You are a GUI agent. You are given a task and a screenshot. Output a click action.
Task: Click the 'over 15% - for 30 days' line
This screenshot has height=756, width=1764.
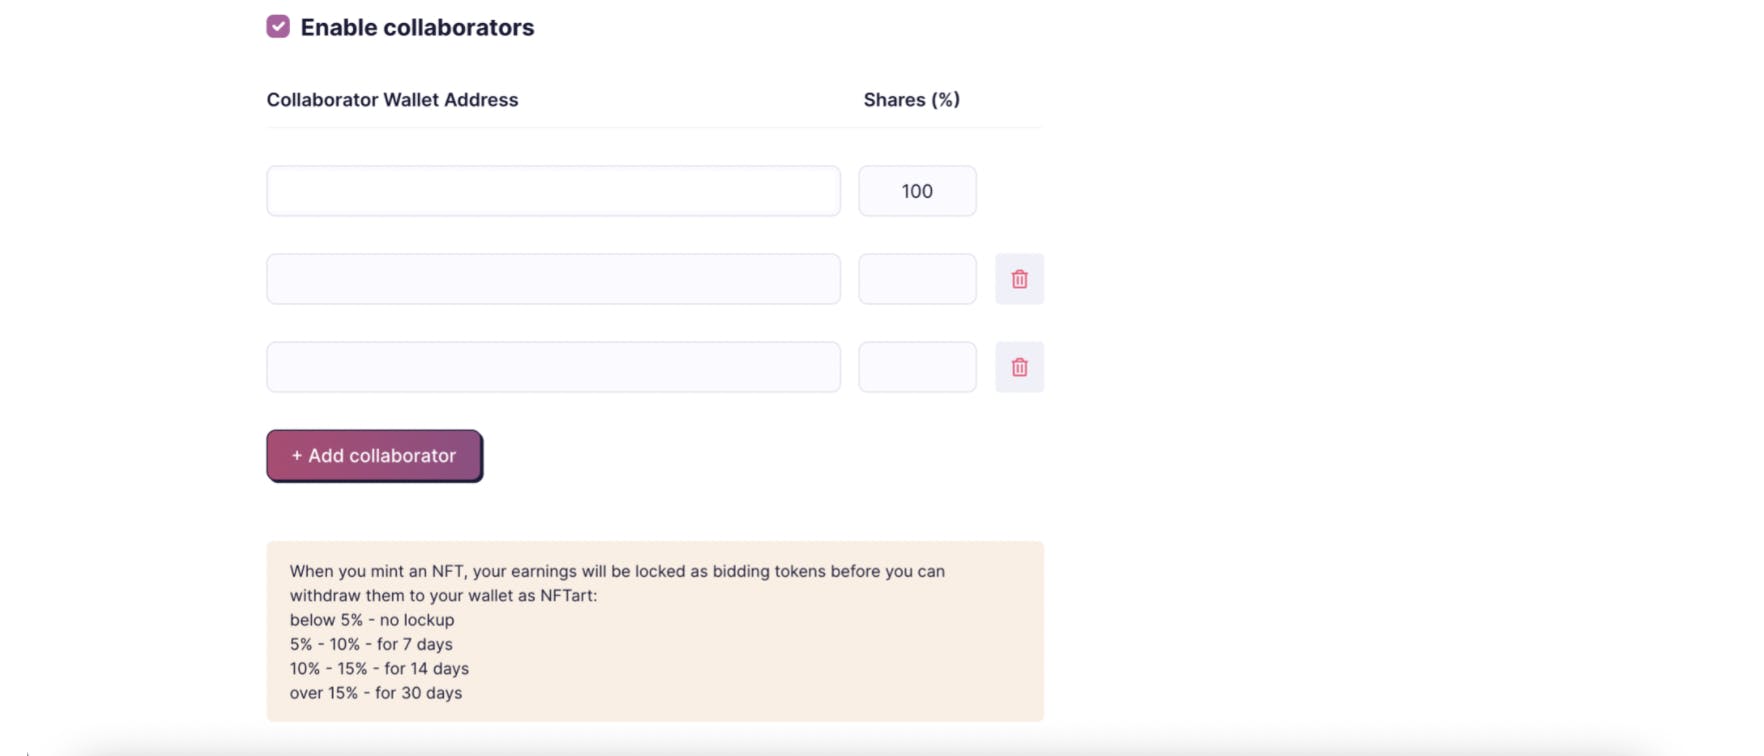point(376,692)
